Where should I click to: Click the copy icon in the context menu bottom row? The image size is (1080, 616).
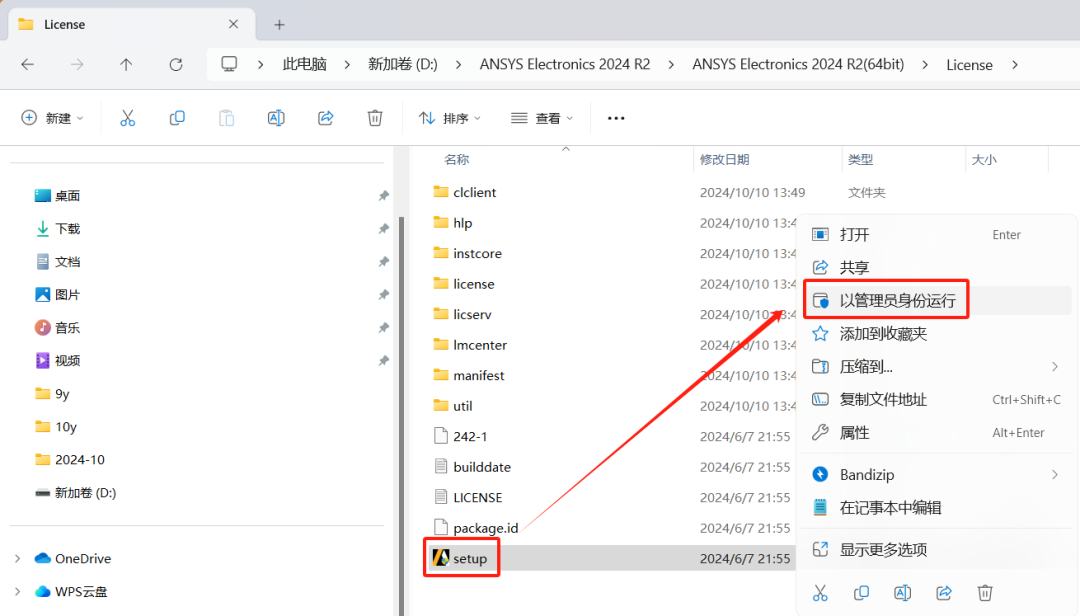pyautogui.click(x=861, y=593)
